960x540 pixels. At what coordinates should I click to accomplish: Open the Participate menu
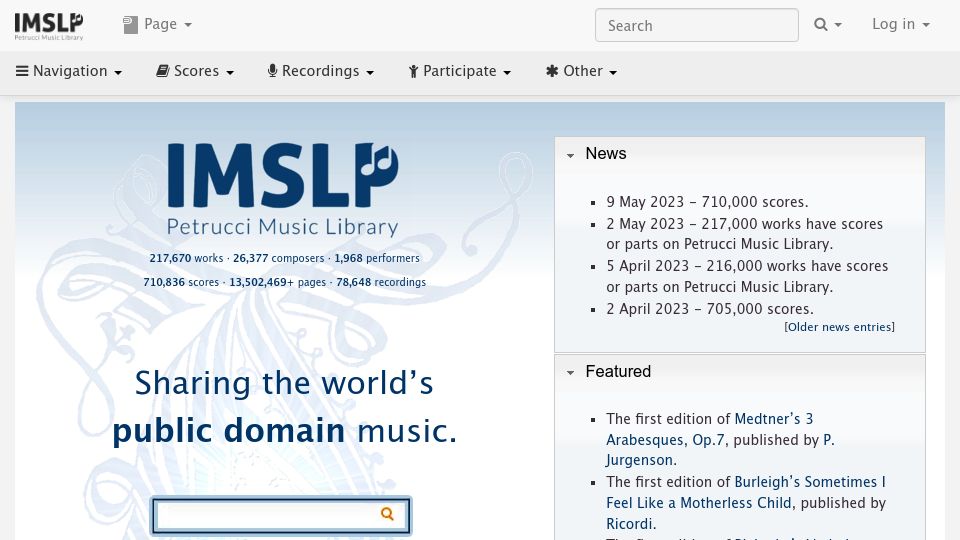click(x=460, y=71)
